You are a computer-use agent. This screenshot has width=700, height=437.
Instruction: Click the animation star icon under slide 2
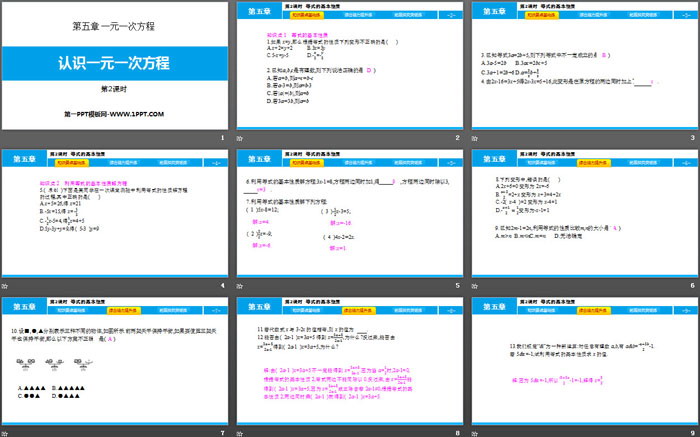click(x=243, y=138)
